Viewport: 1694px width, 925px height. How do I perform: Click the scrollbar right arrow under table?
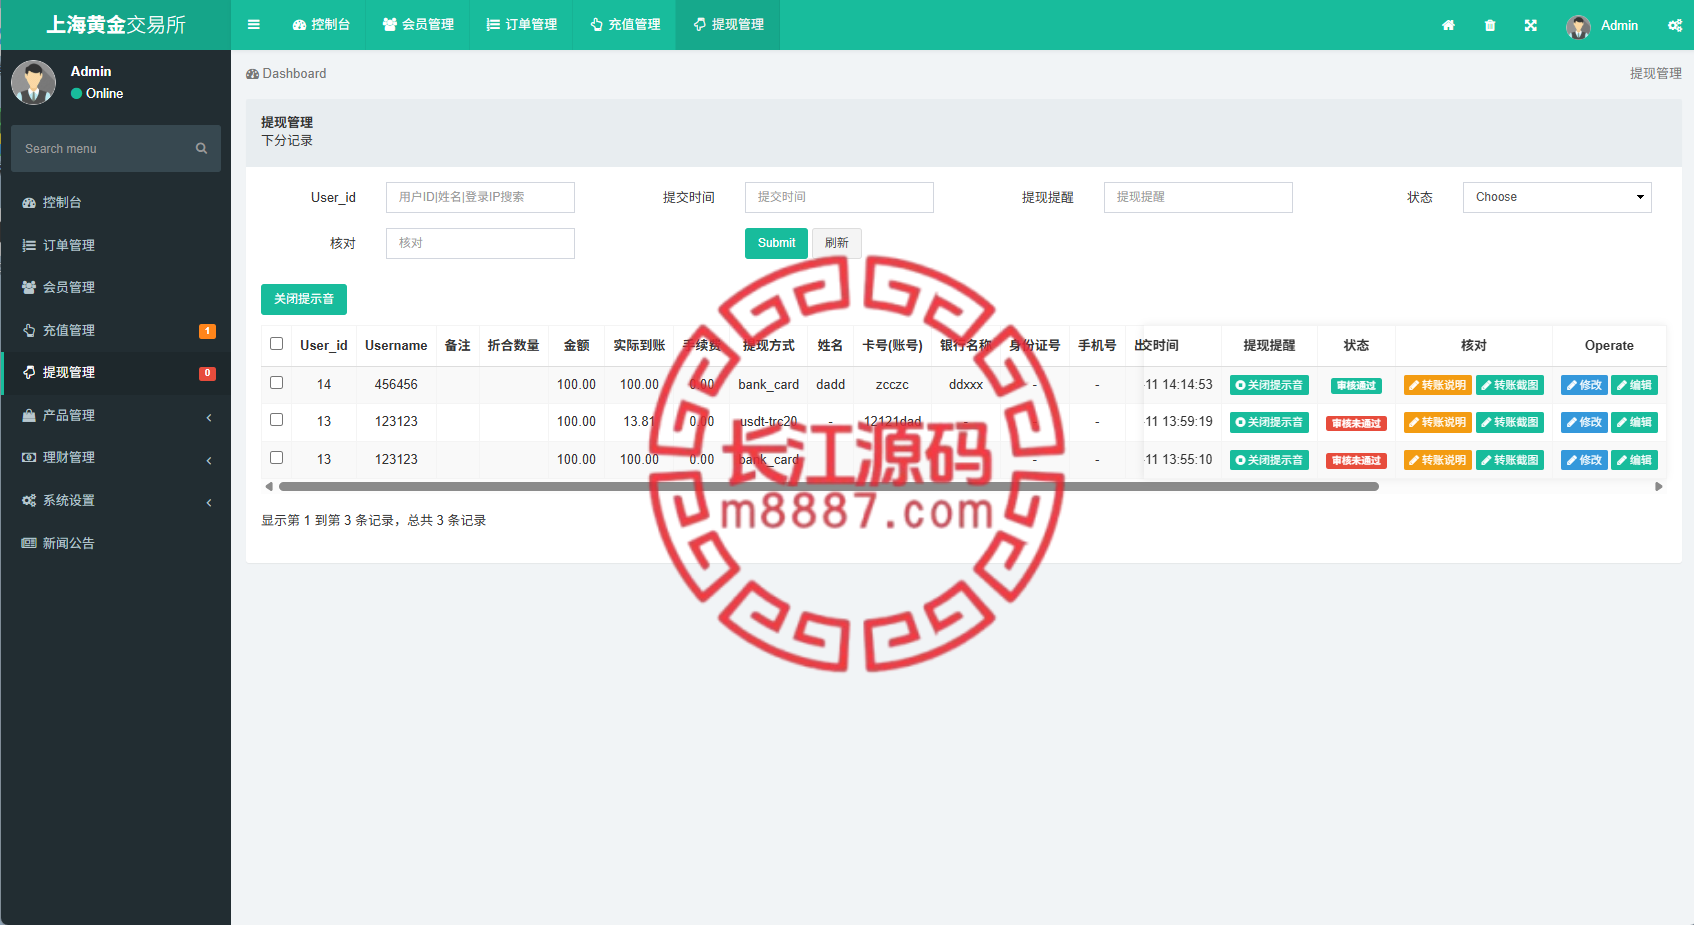tap(1659, 487)
